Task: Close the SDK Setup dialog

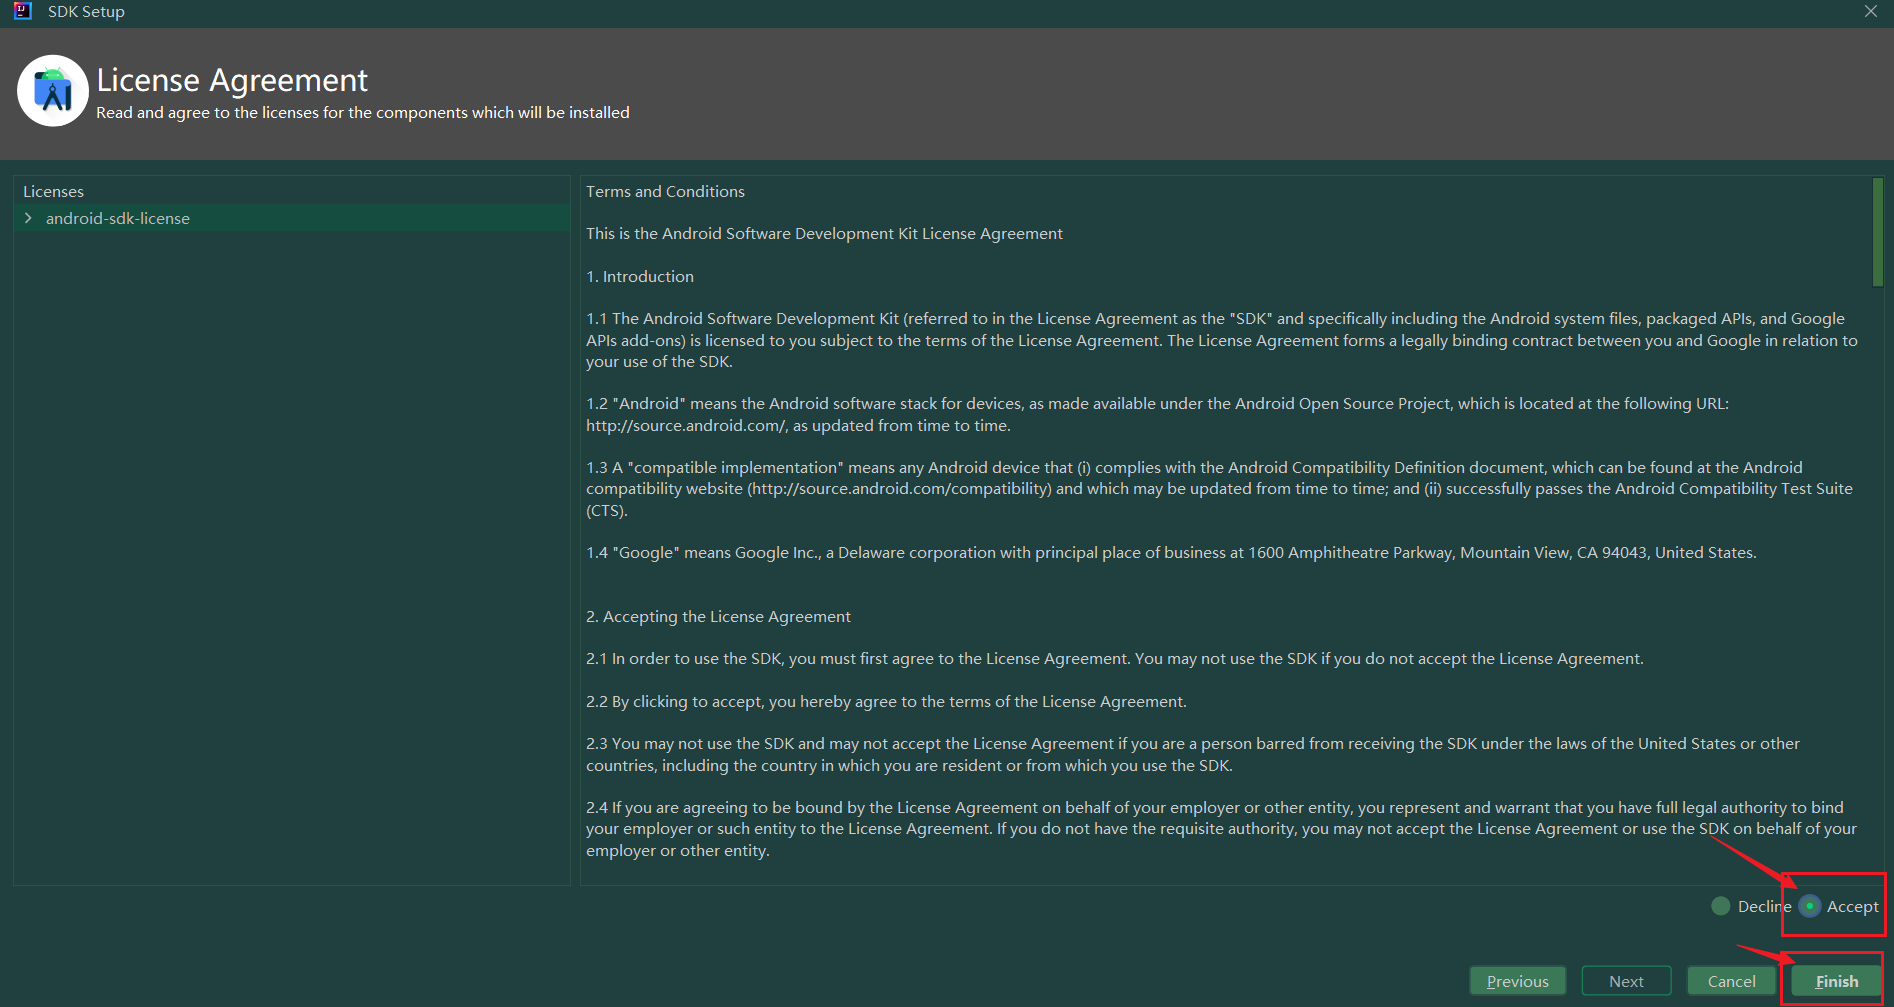Action: tap(1871, 11)
